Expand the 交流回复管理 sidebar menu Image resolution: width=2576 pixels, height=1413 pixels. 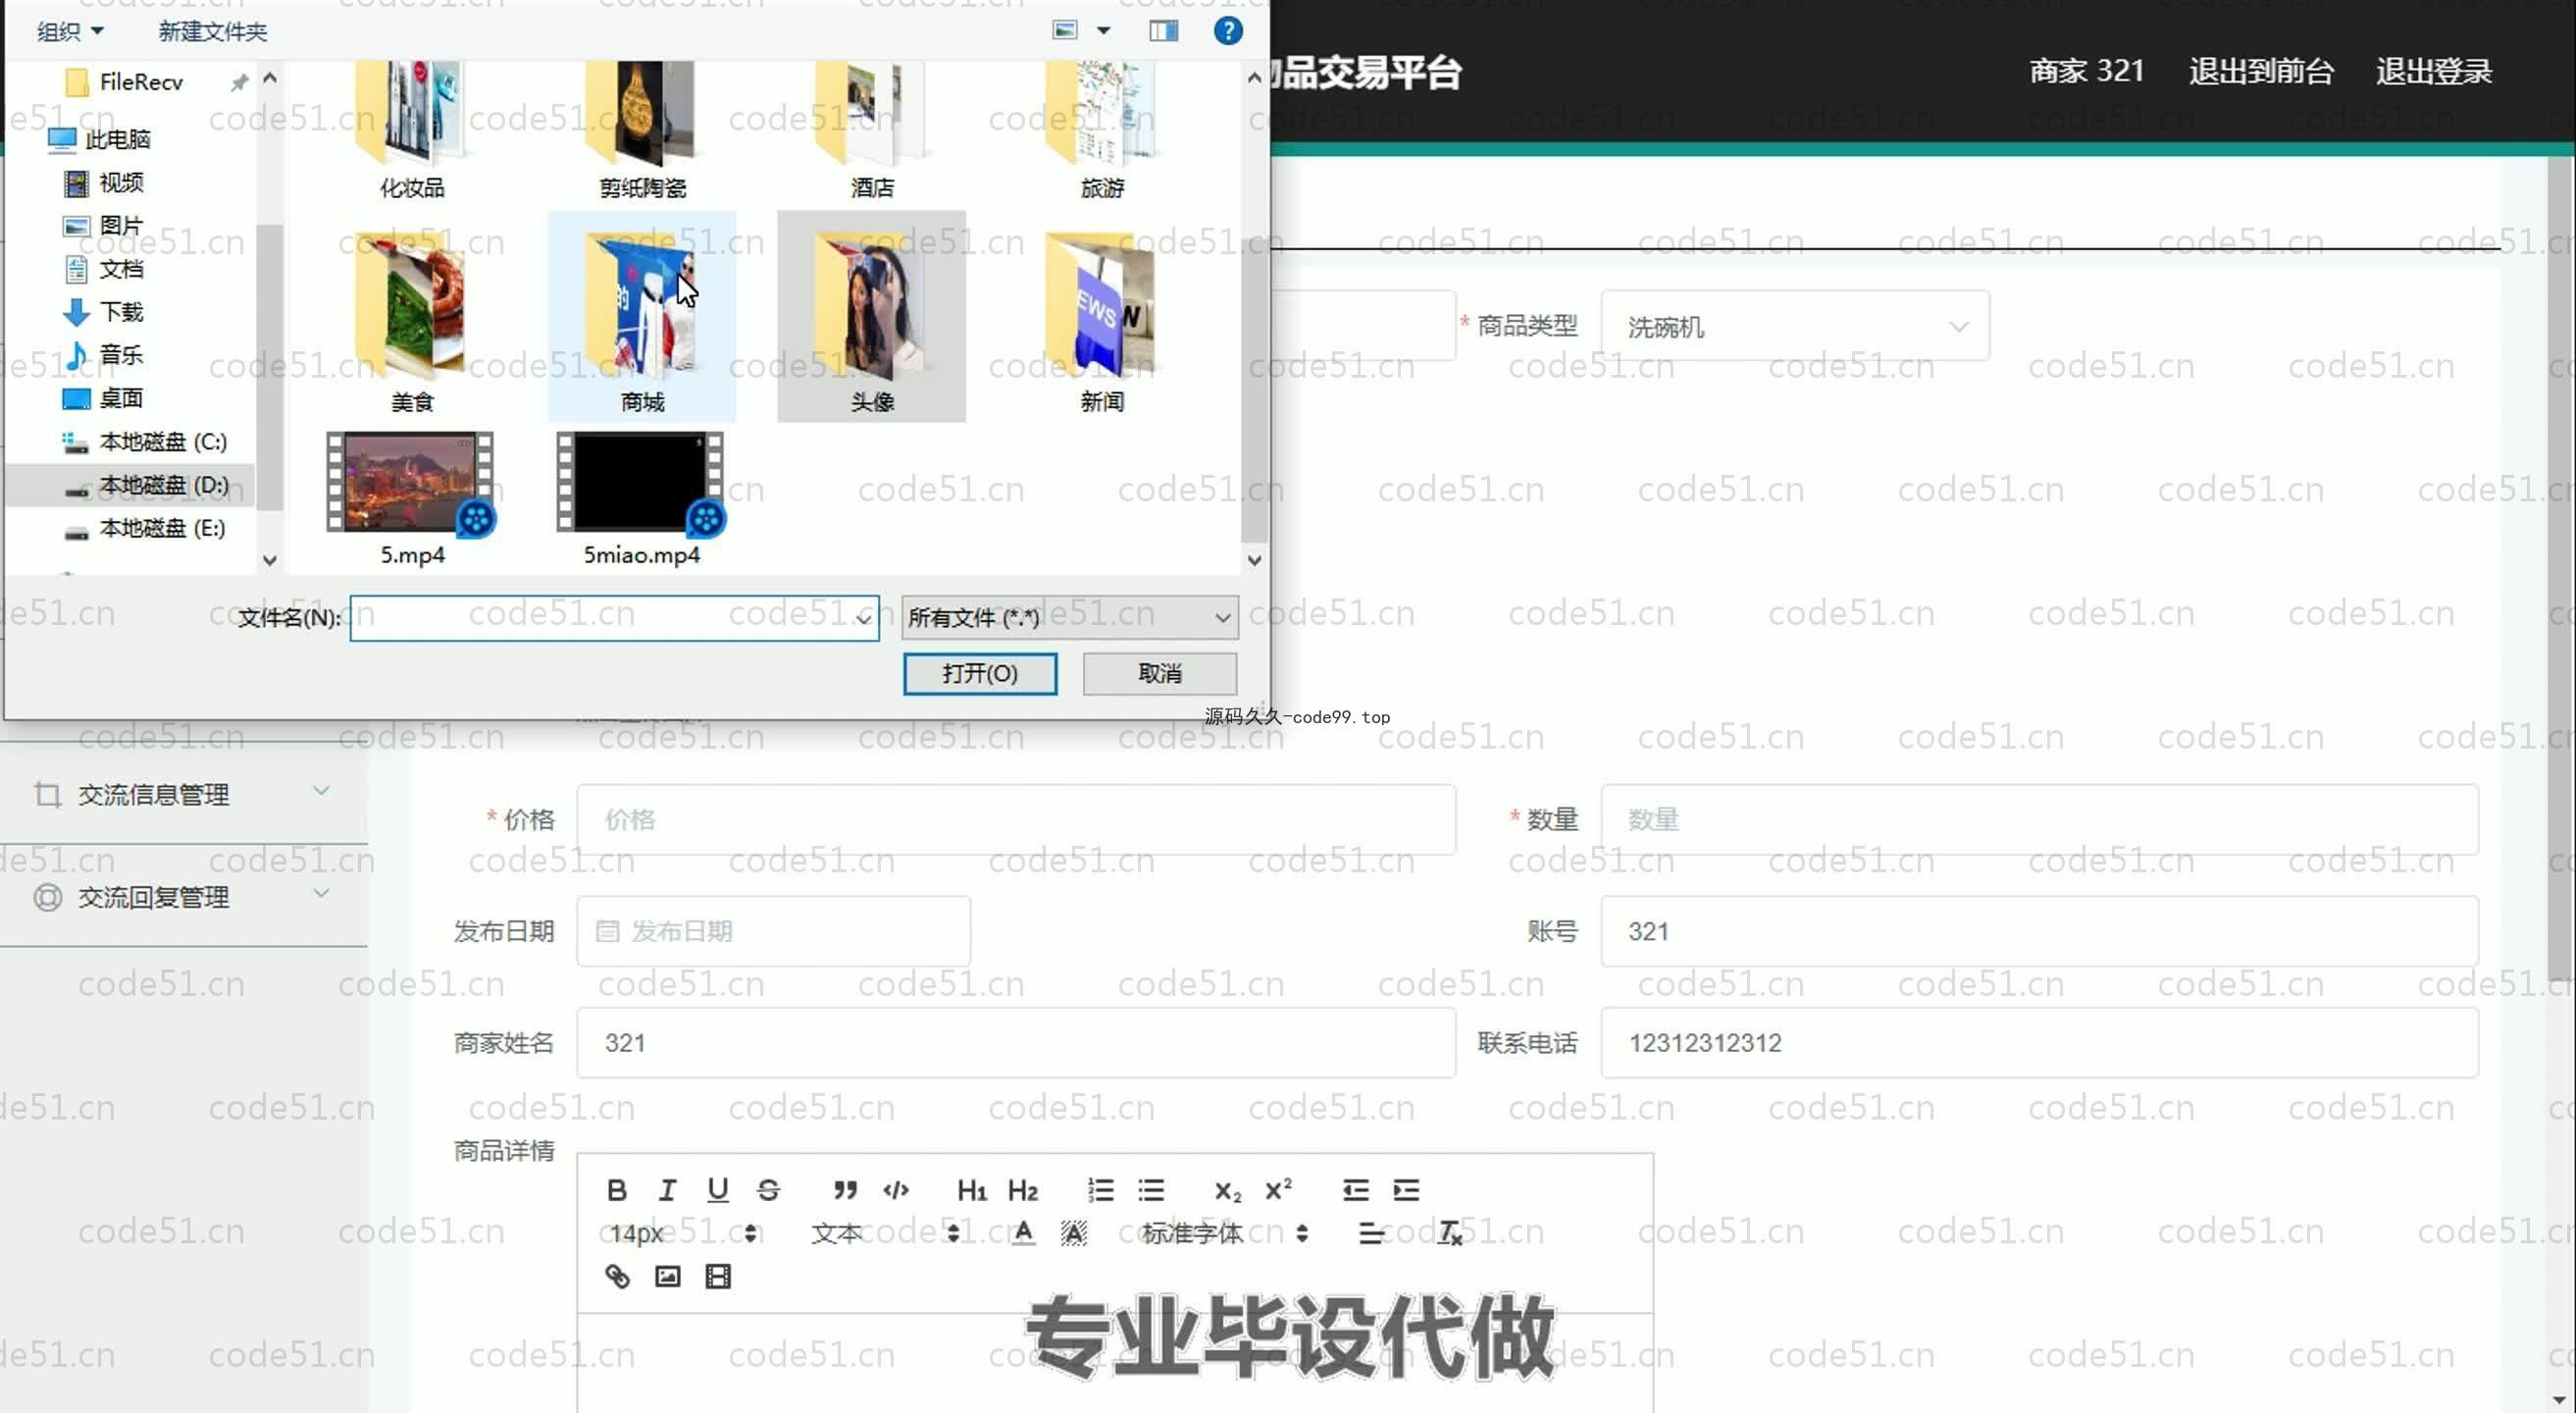(x=183, y=896)
